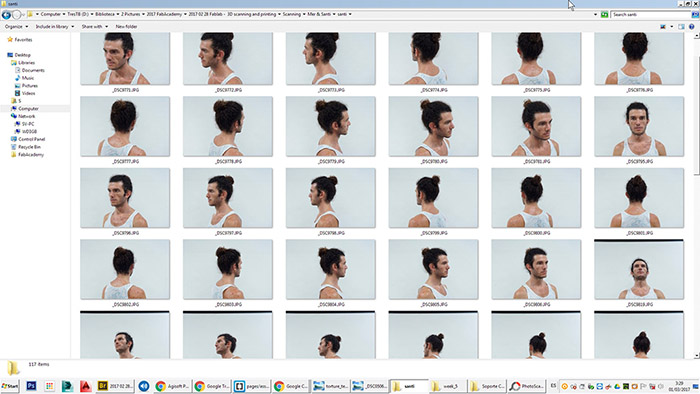Open the week_5 folder taskbar button
Screen dimensions: 700x394
coord(448,386)
